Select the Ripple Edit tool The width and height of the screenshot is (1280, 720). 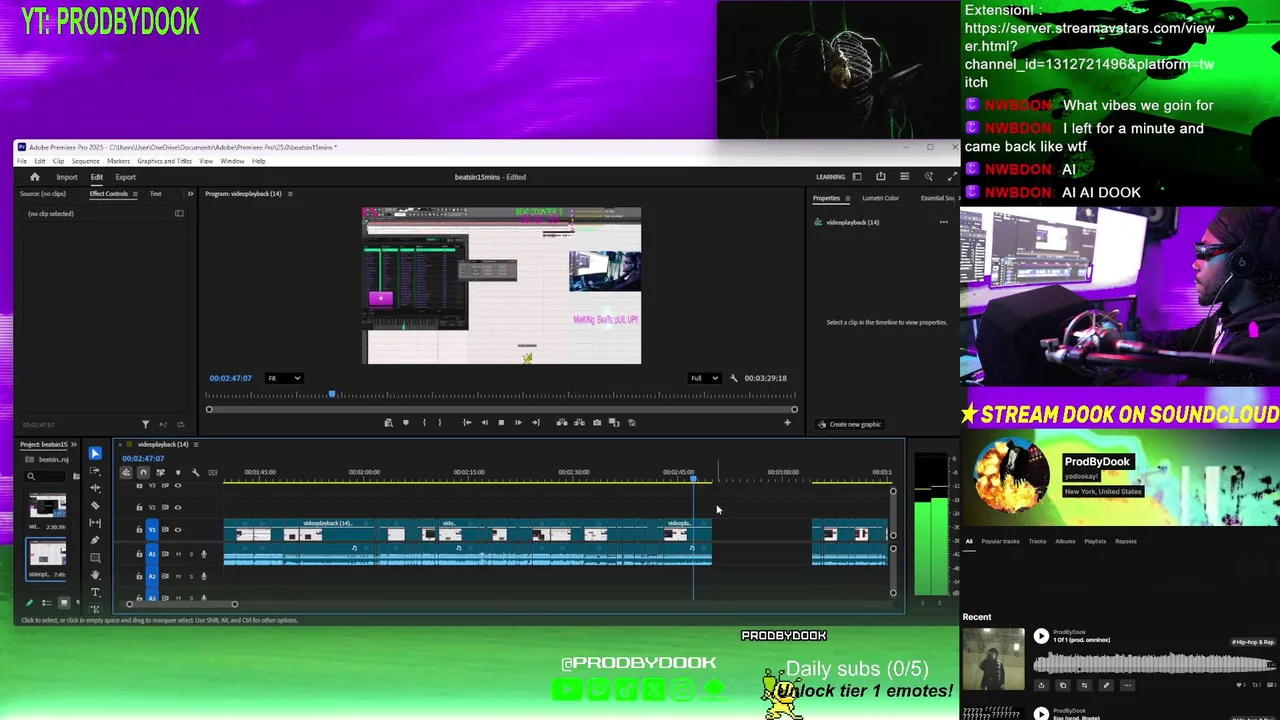pos(95,488)
